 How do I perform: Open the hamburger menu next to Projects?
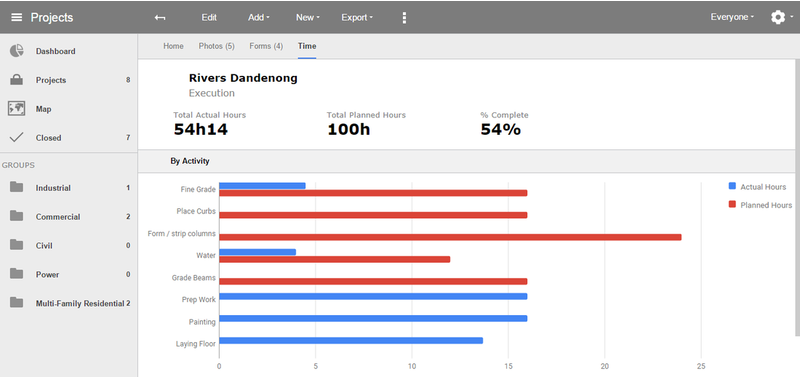[x=16, y=17]
